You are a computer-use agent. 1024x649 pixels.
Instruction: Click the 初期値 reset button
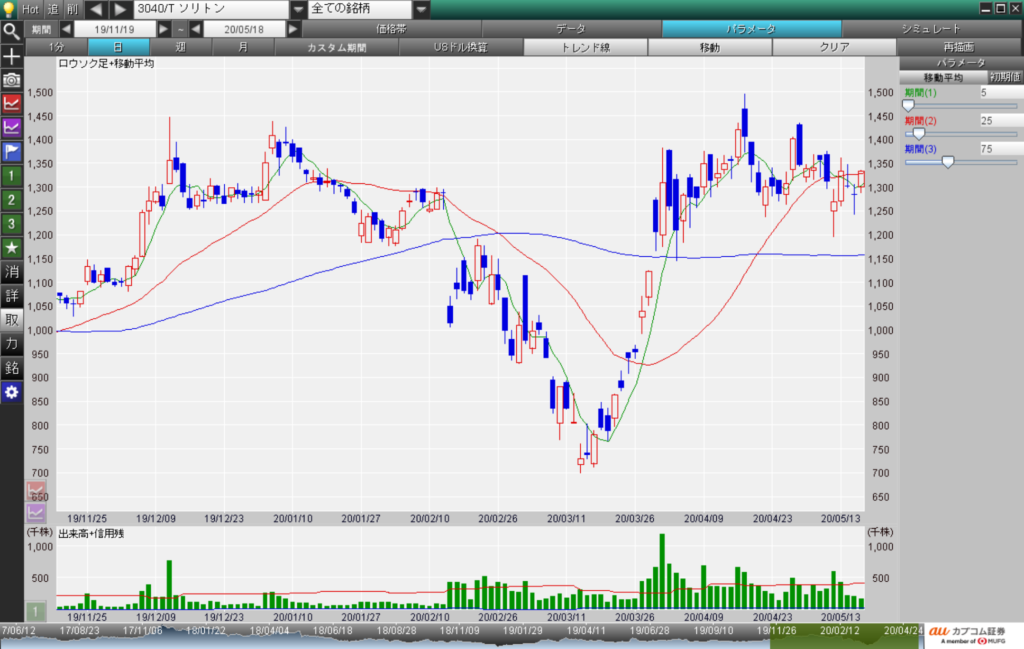coord(1005,77)
